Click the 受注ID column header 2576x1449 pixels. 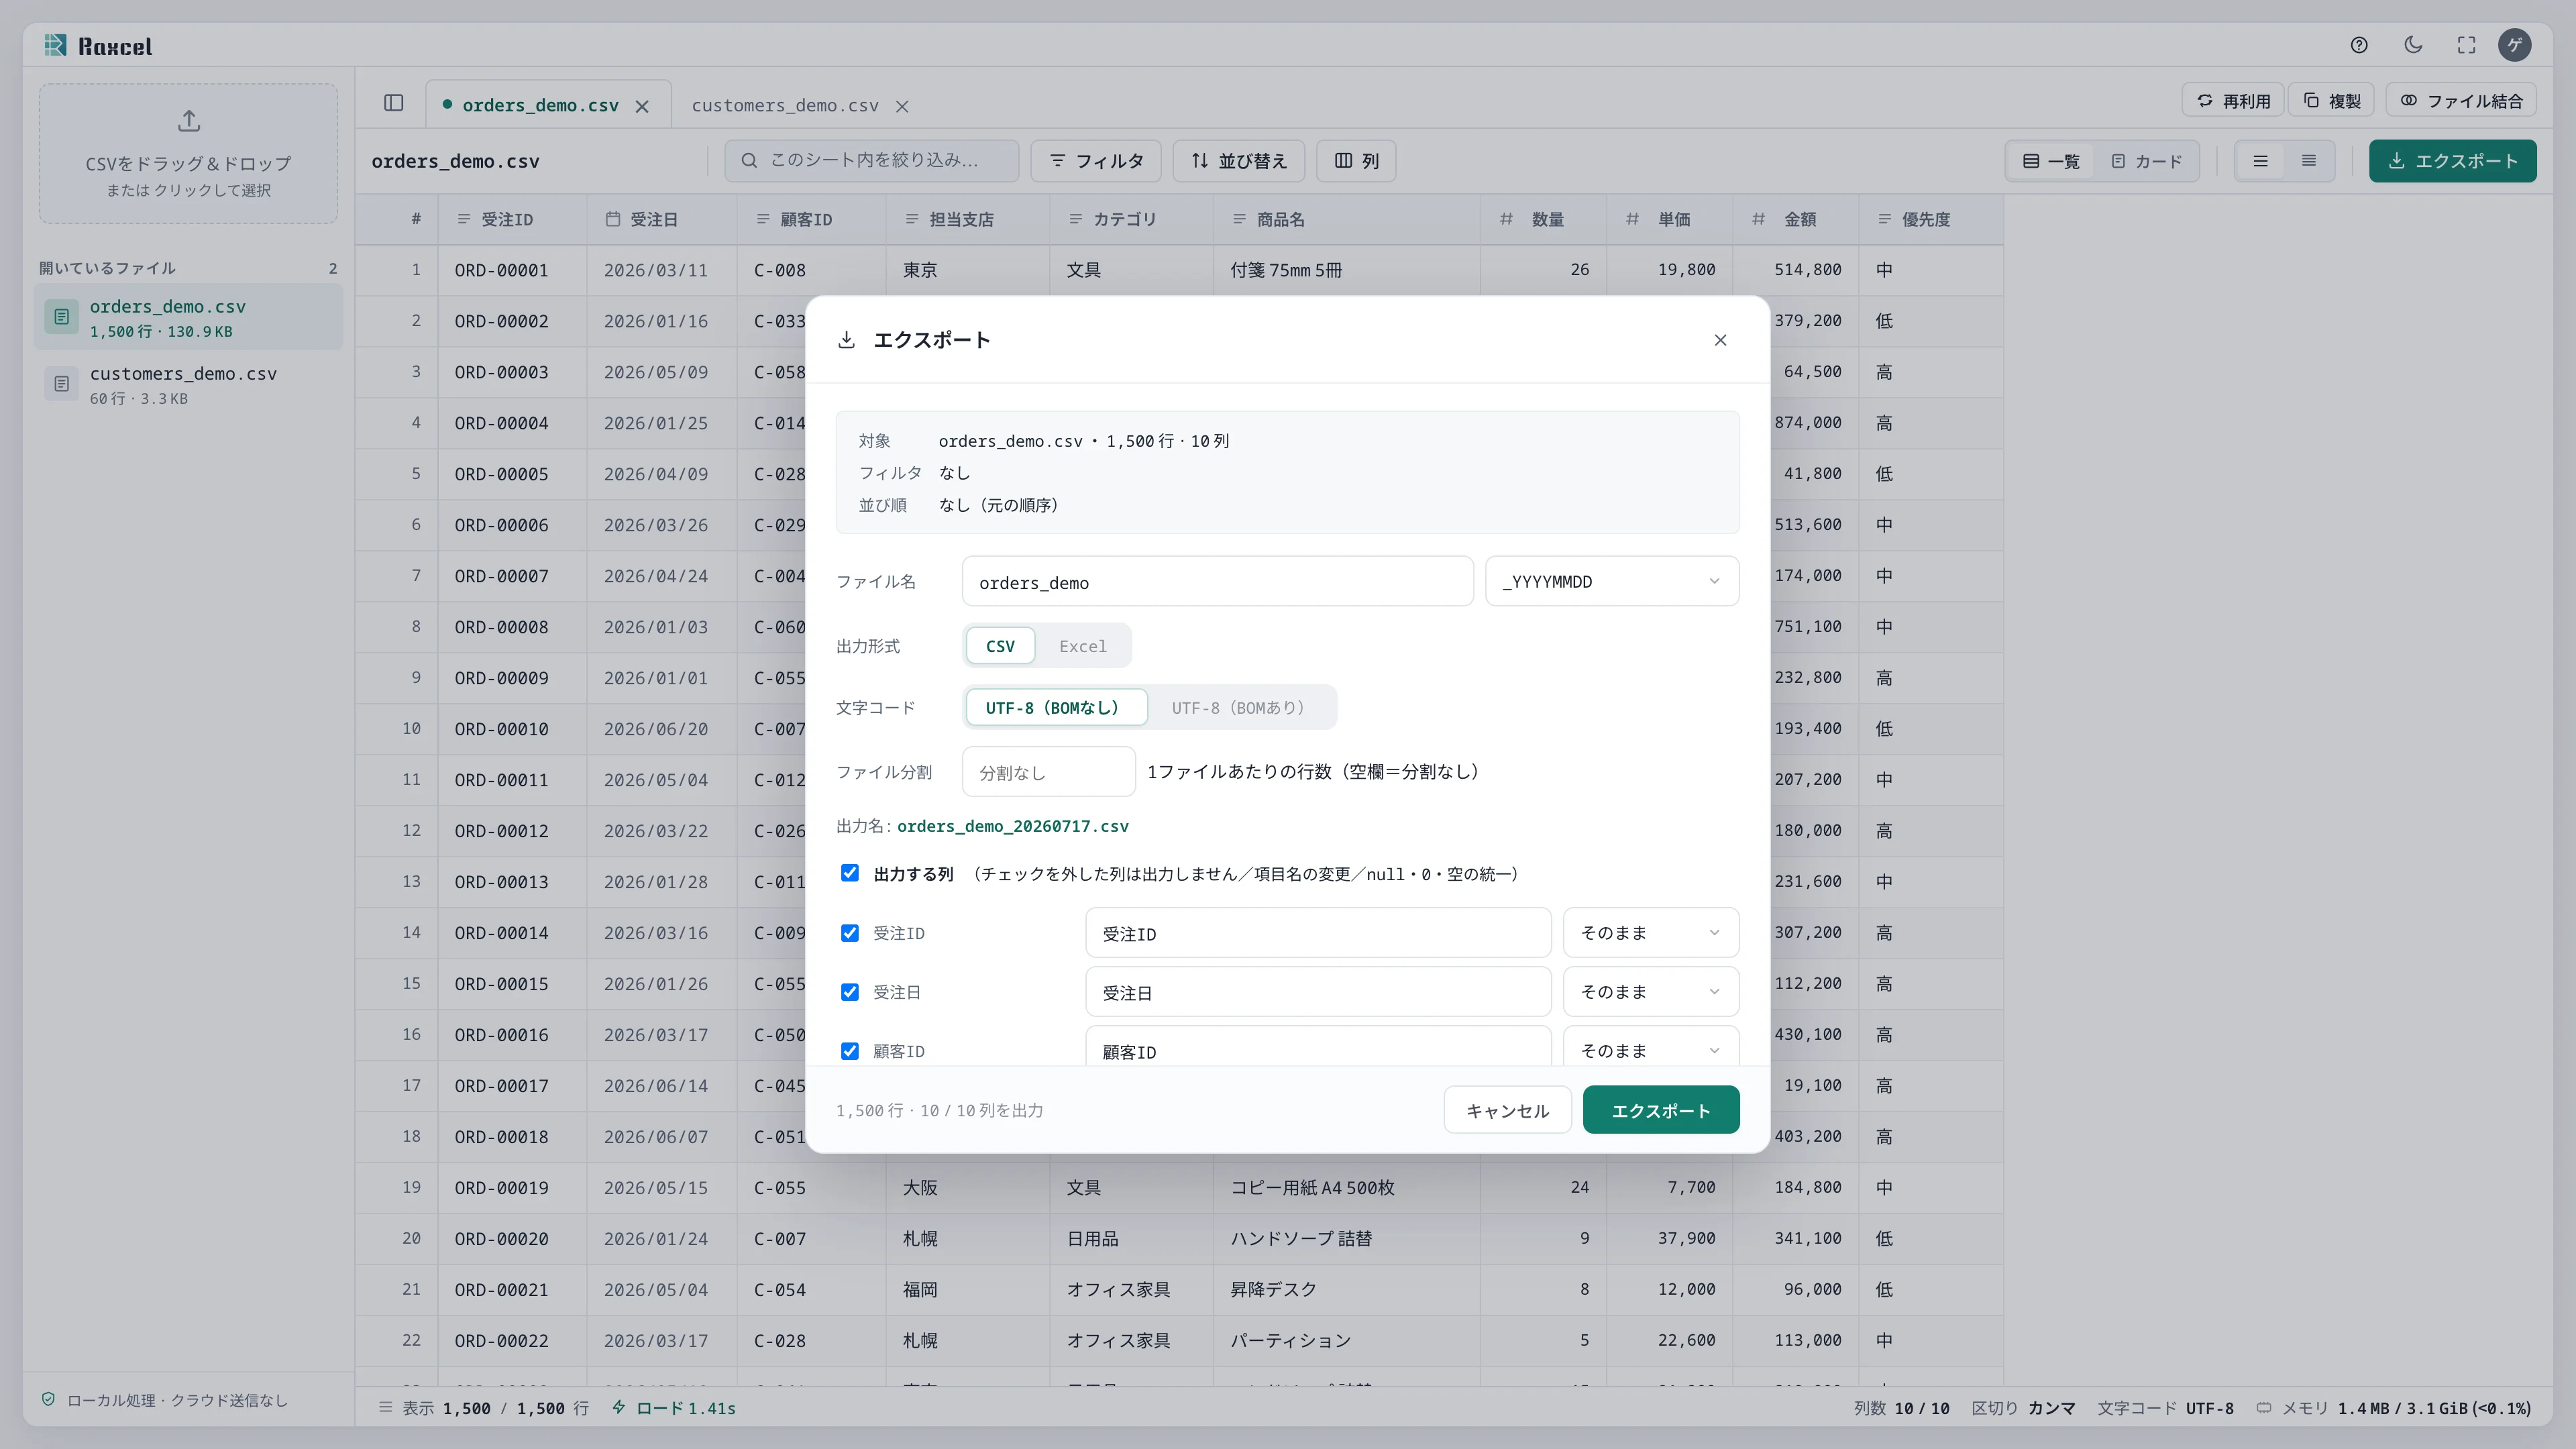coord(511,219)
